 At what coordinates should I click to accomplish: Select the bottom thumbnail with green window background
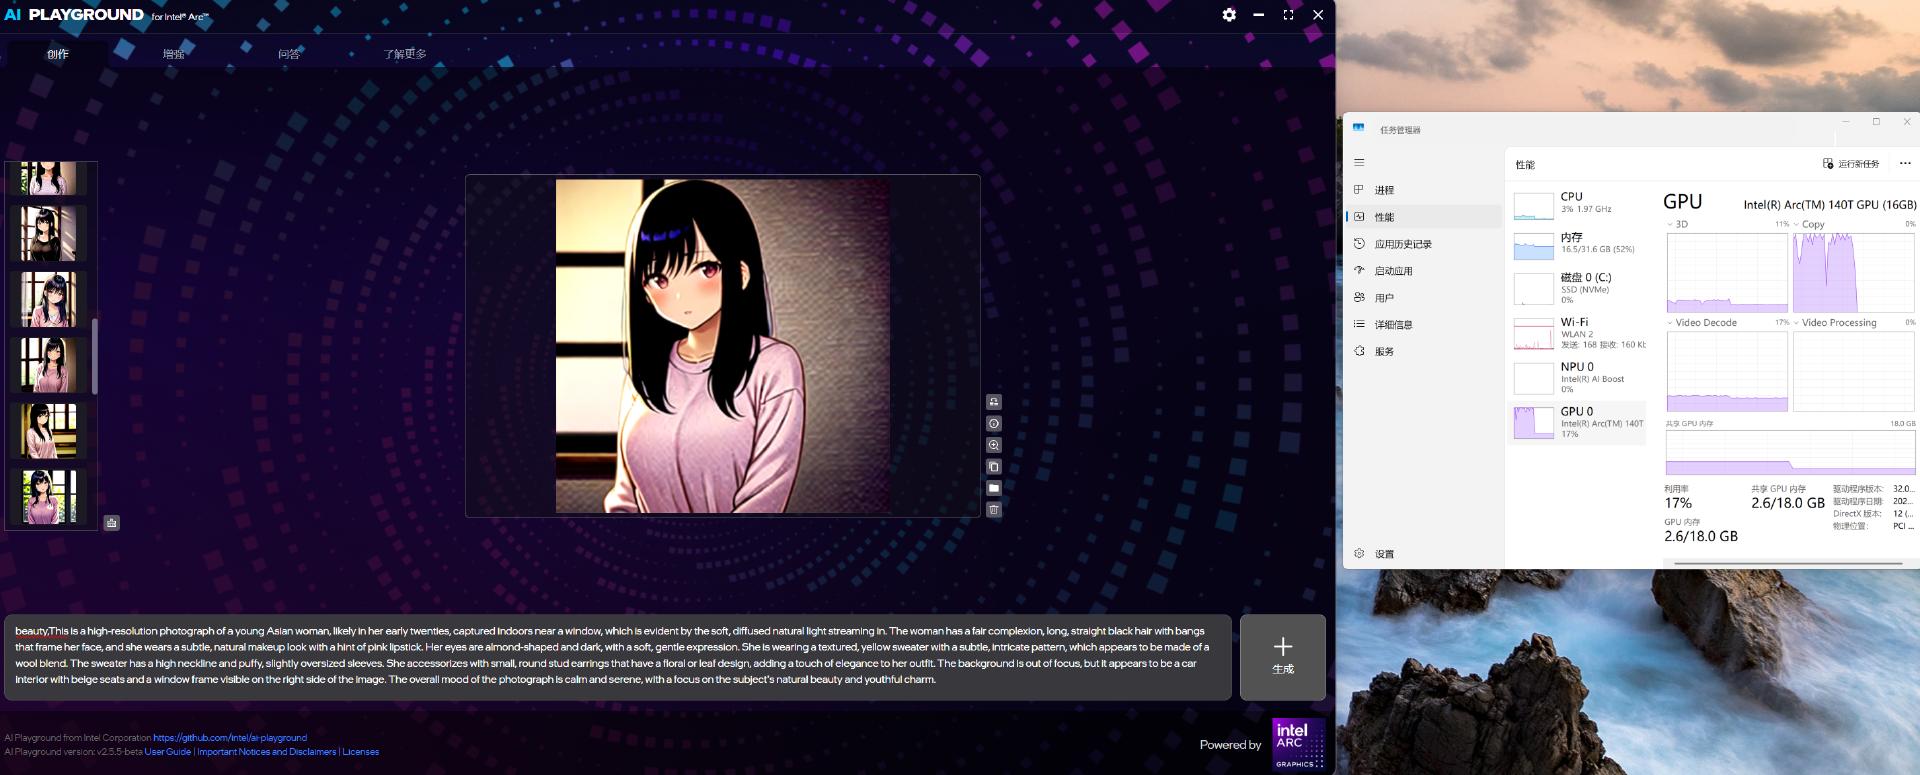(x=48, y=497)
